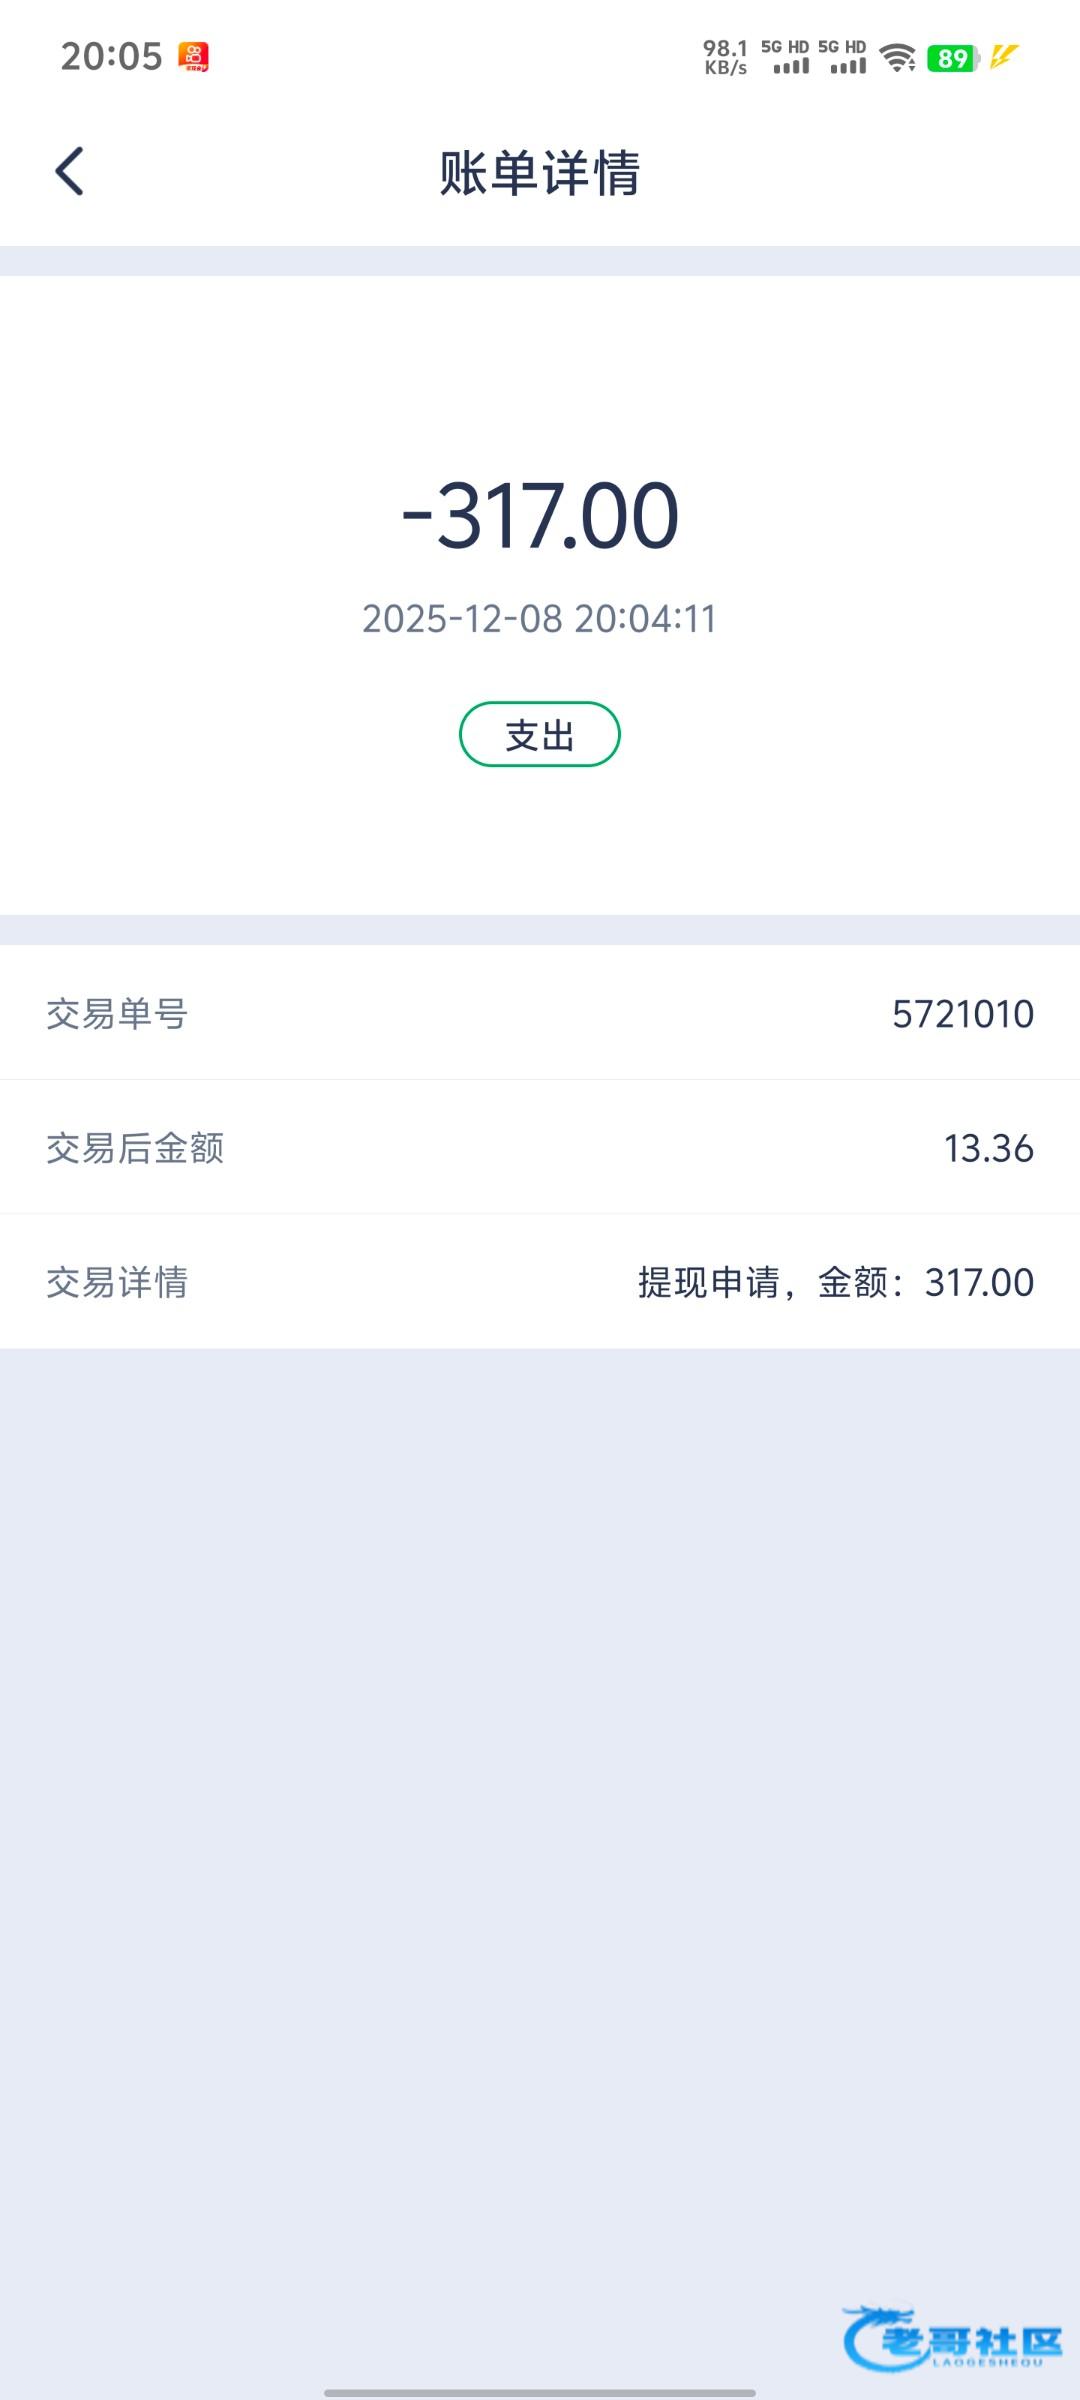Tap the 账单详情 page title
This screenshot has width=1080, height=2400.
point(540,173)
